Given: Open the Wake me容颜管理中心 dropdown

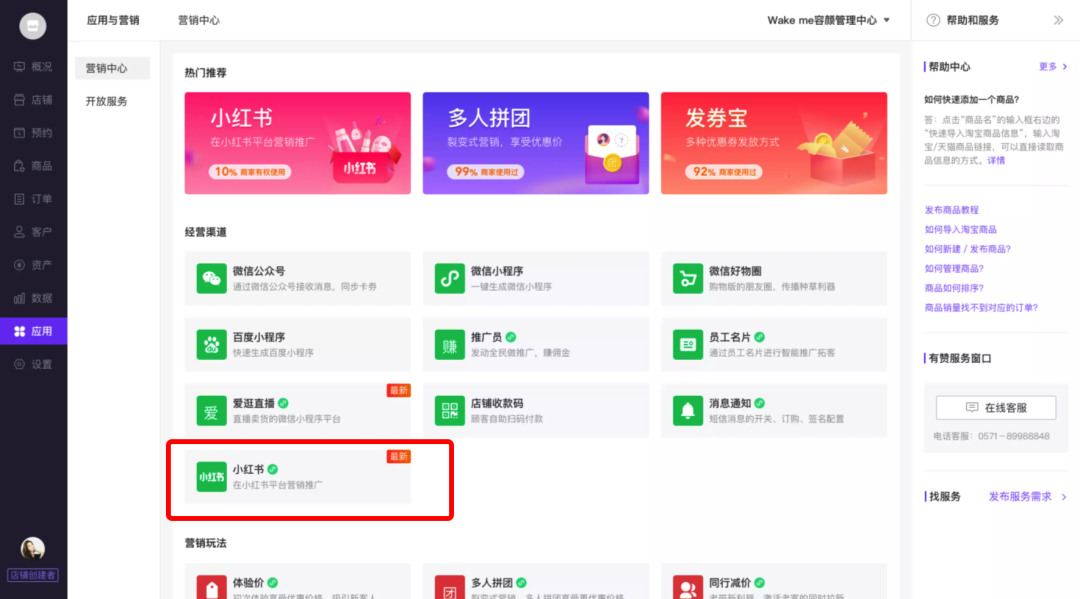Looking at the screenshot, I should [829, 20].
